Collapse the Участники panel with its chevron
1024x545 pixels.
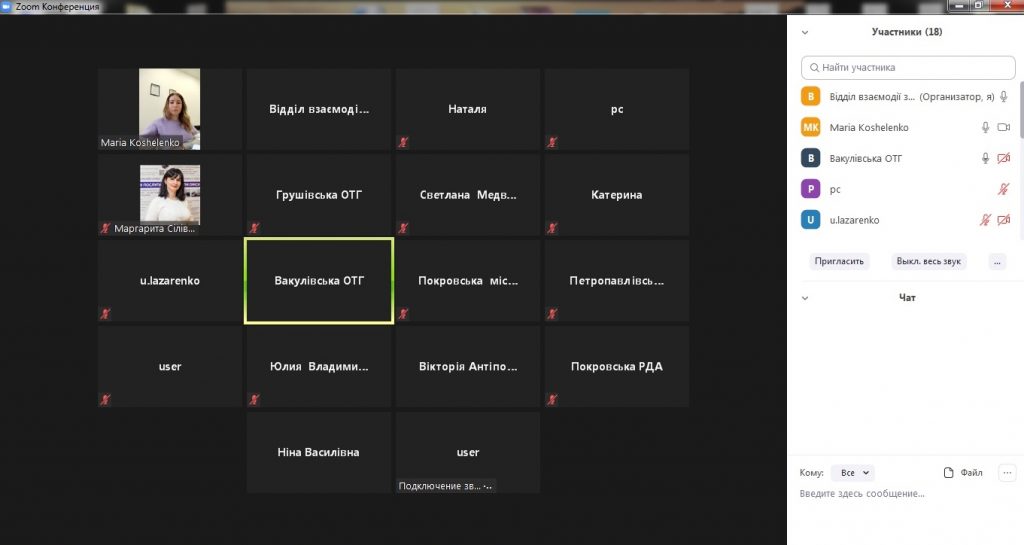click(x=805, y=32)
